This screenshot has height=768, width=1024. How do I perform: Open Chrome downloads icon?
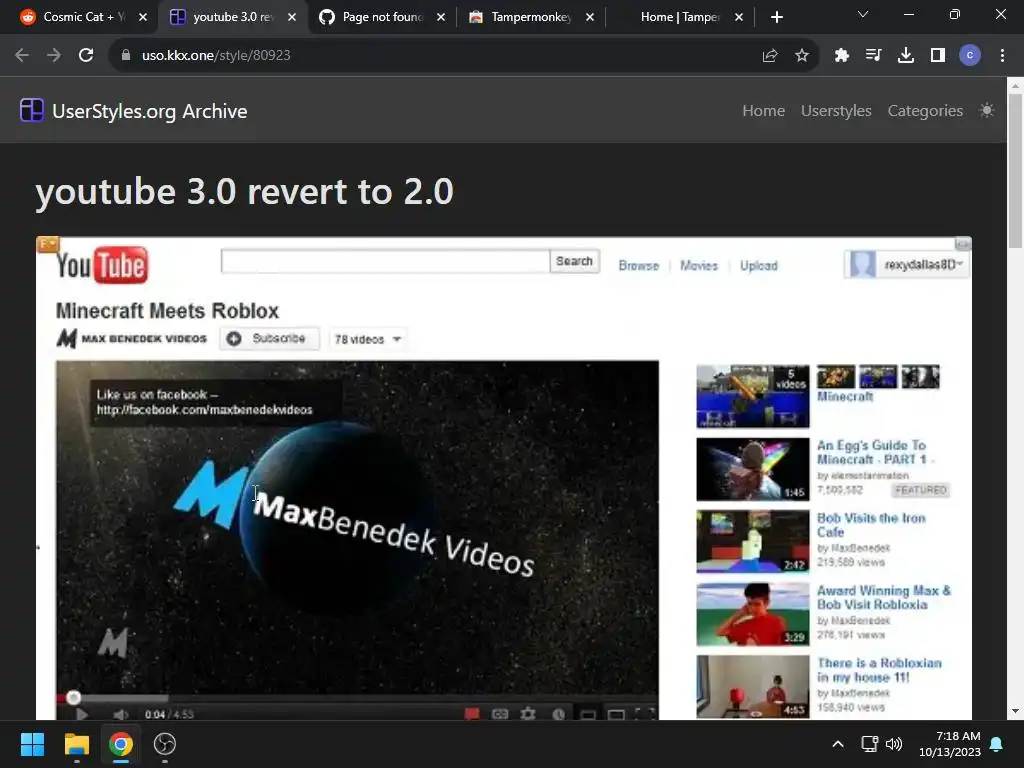click(x=905, y=56)
